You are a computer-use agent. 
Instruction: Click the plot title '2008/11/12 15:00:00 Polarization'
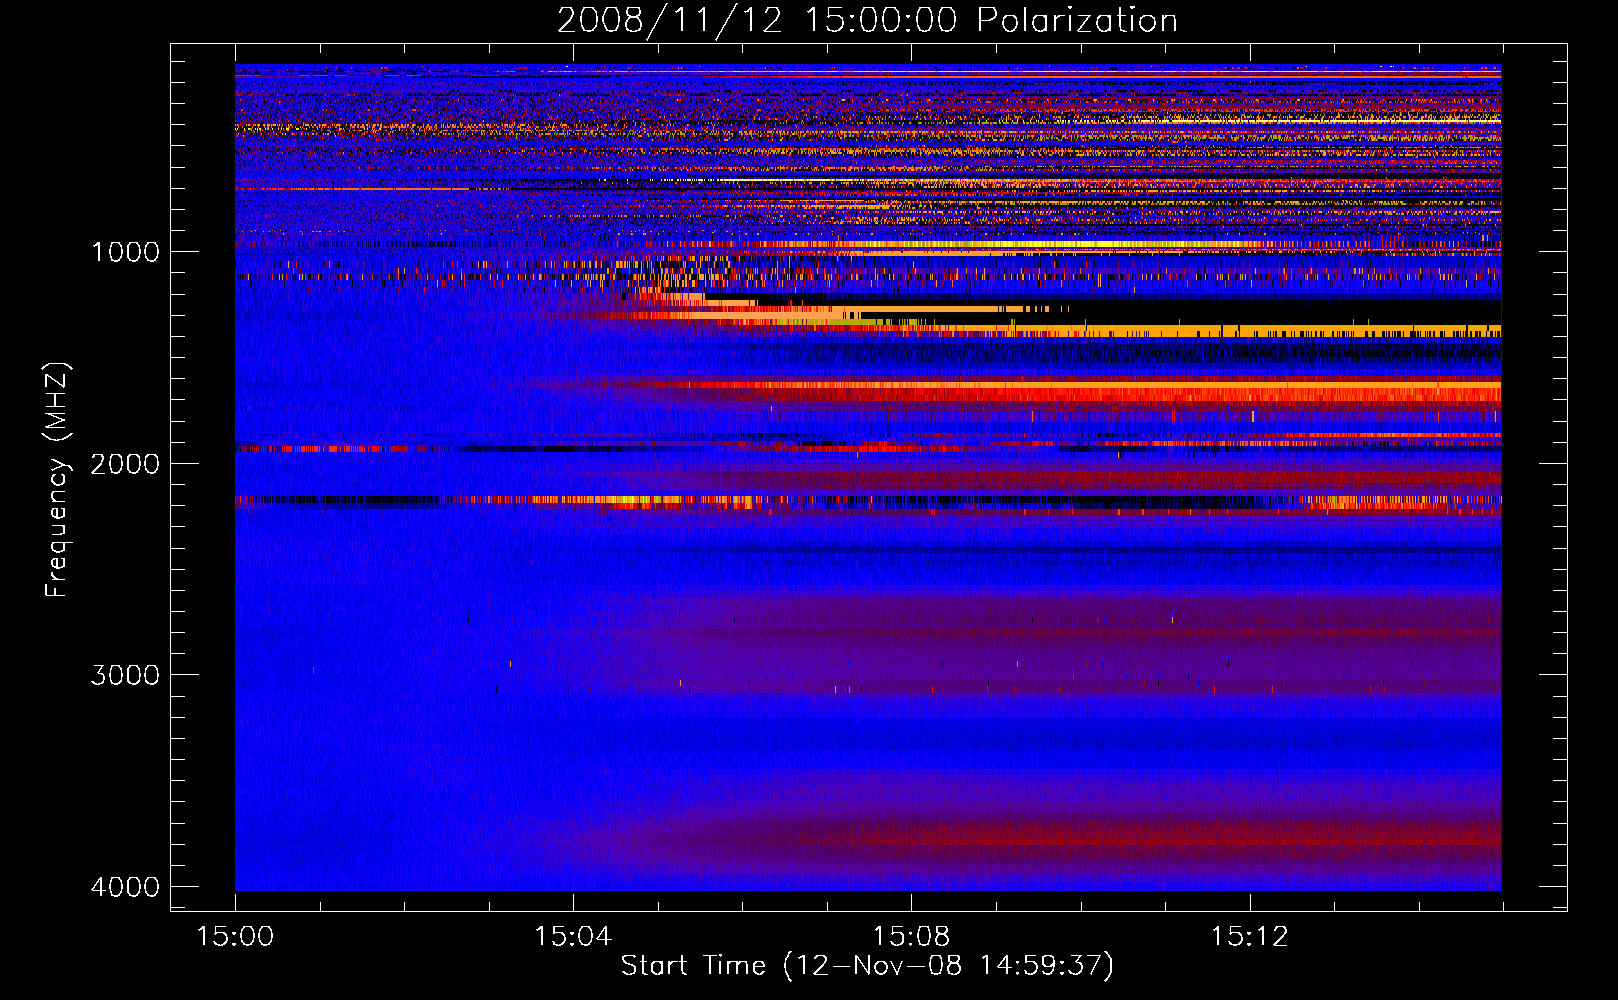pos(867,21)
